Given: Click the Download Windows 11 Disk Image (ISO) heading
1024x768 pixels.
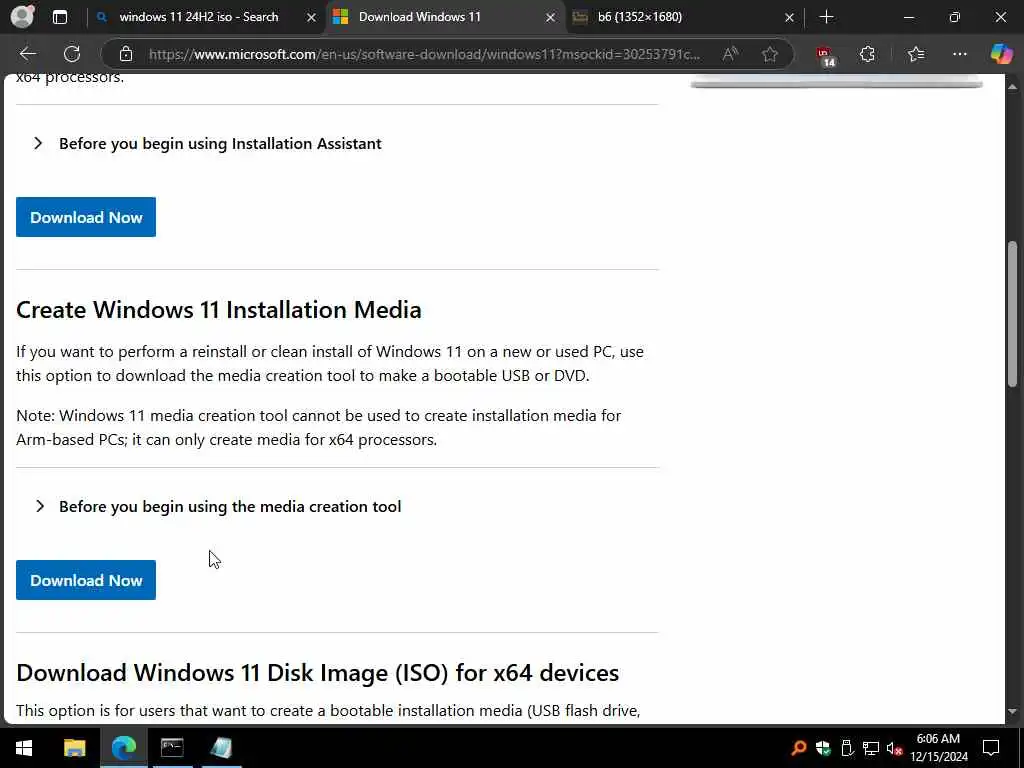Looking at the screenshot, I should (x=317, y=673).
